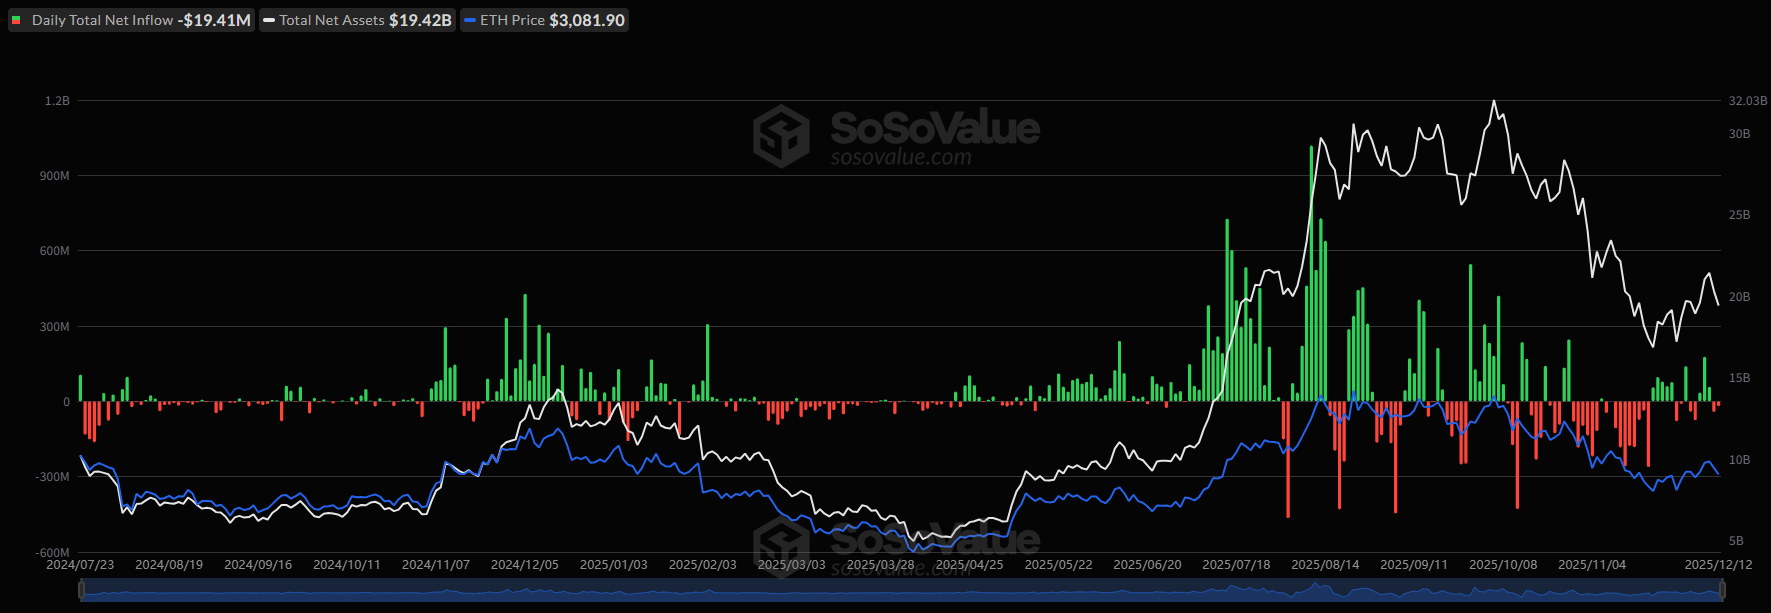Click the 25B right axis label

pos(1740,215)
